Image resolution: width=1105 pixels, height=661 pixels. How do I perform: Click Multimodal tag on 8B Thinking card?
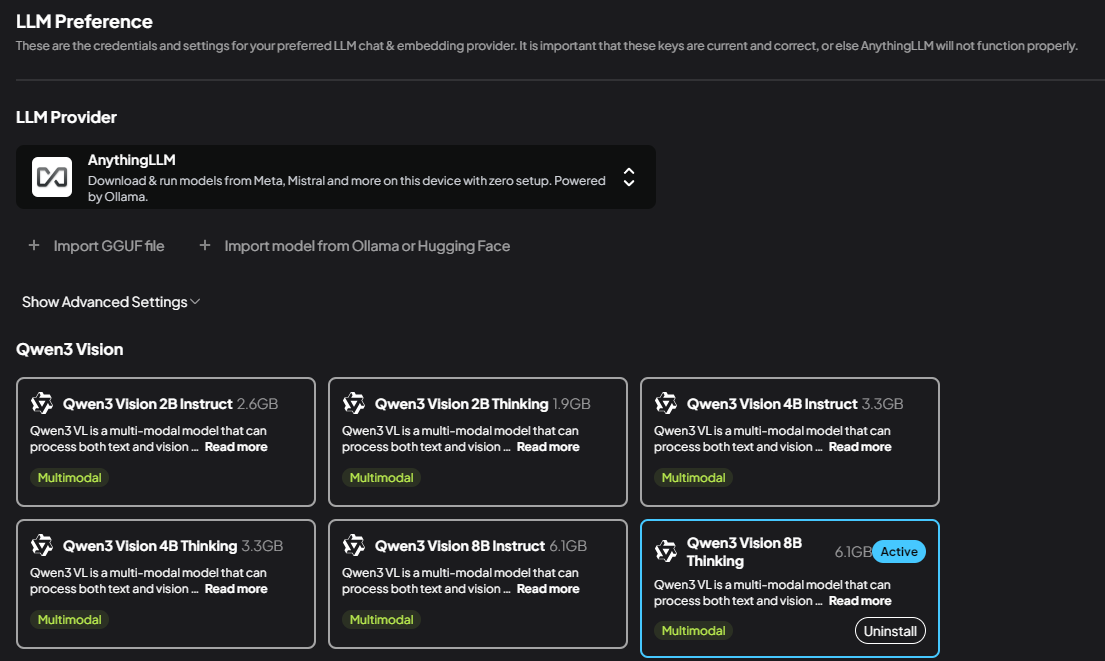(693, 631)
